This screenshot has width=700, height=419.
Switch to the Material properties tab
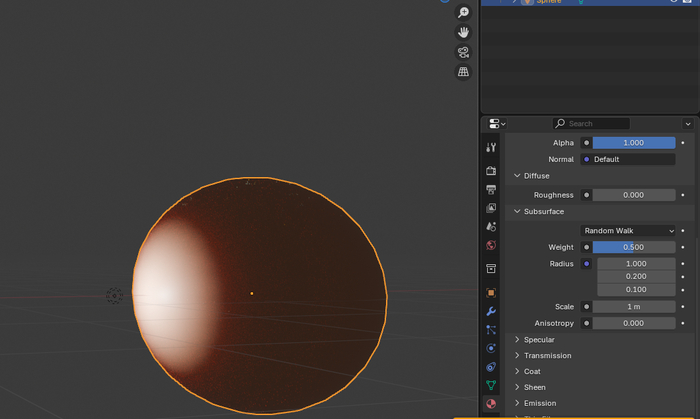[x=491, y=404]
